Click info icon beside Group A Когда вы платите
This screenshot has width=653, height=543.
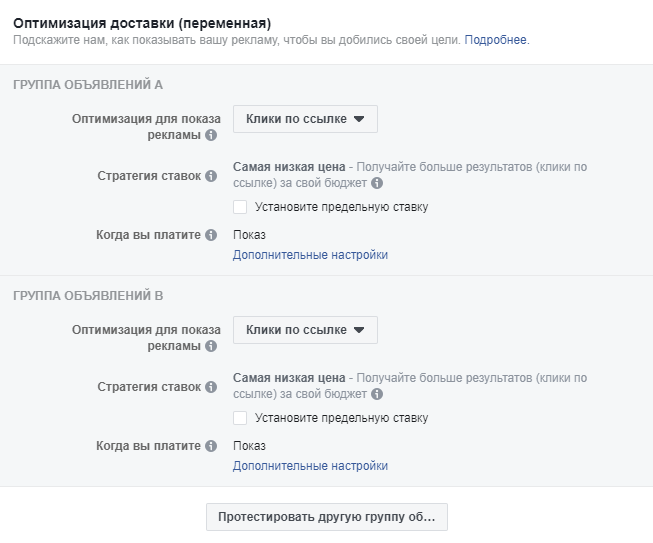click(211, 235)
